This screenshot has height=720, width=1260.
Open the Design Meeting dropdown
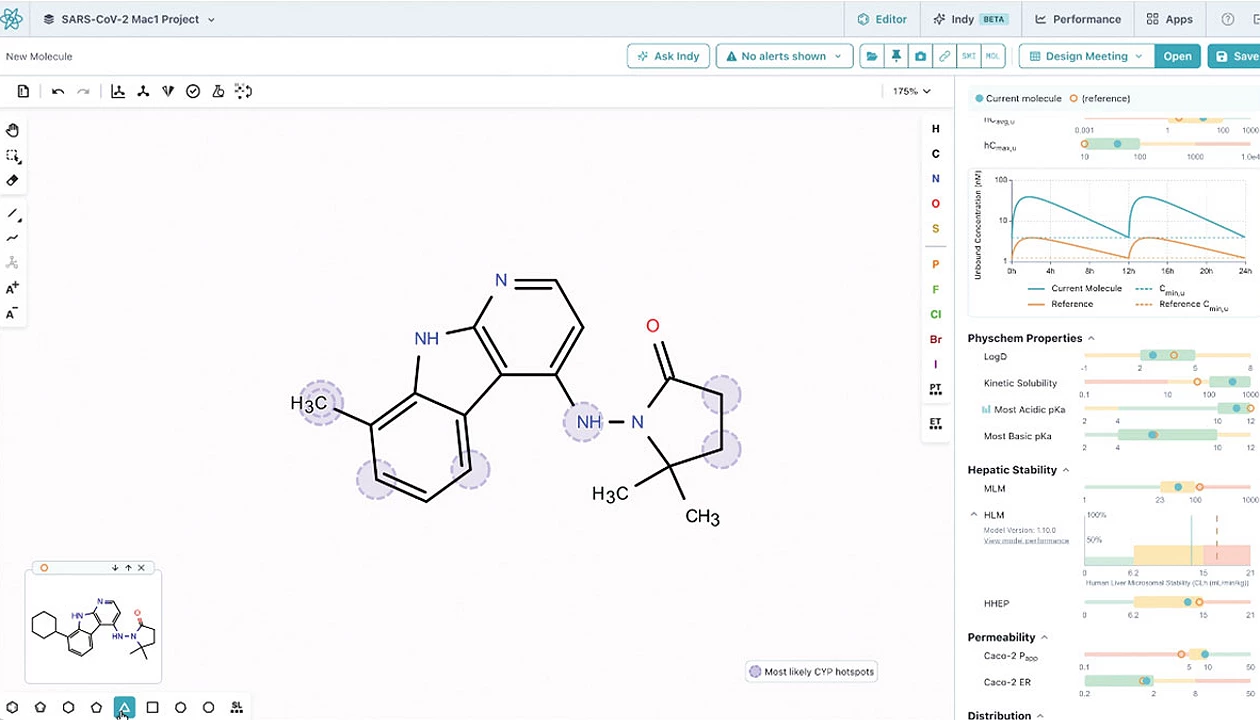click(1087, 56)
